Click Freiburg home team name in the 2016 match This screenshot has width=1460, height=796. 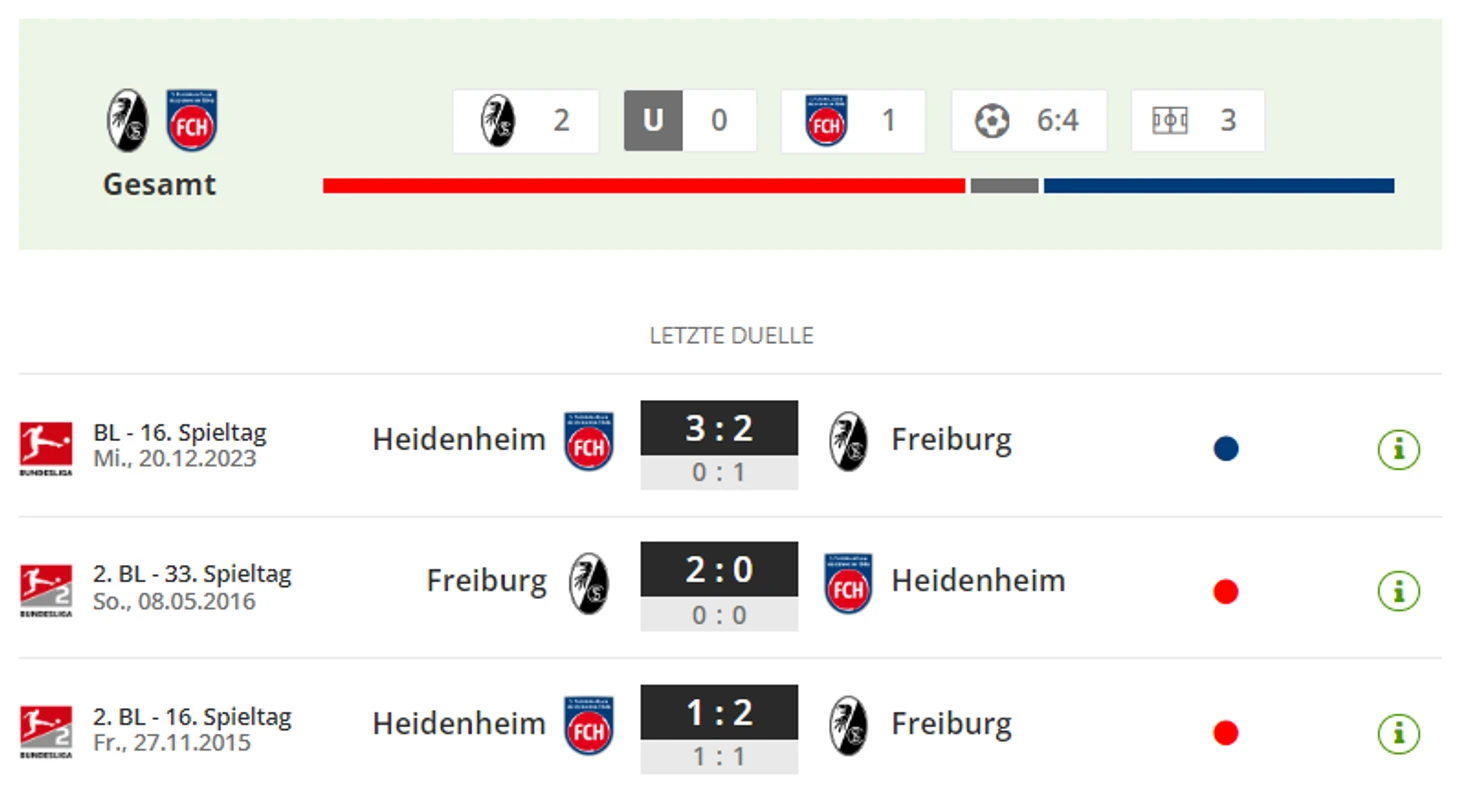[x=486, y=581]
